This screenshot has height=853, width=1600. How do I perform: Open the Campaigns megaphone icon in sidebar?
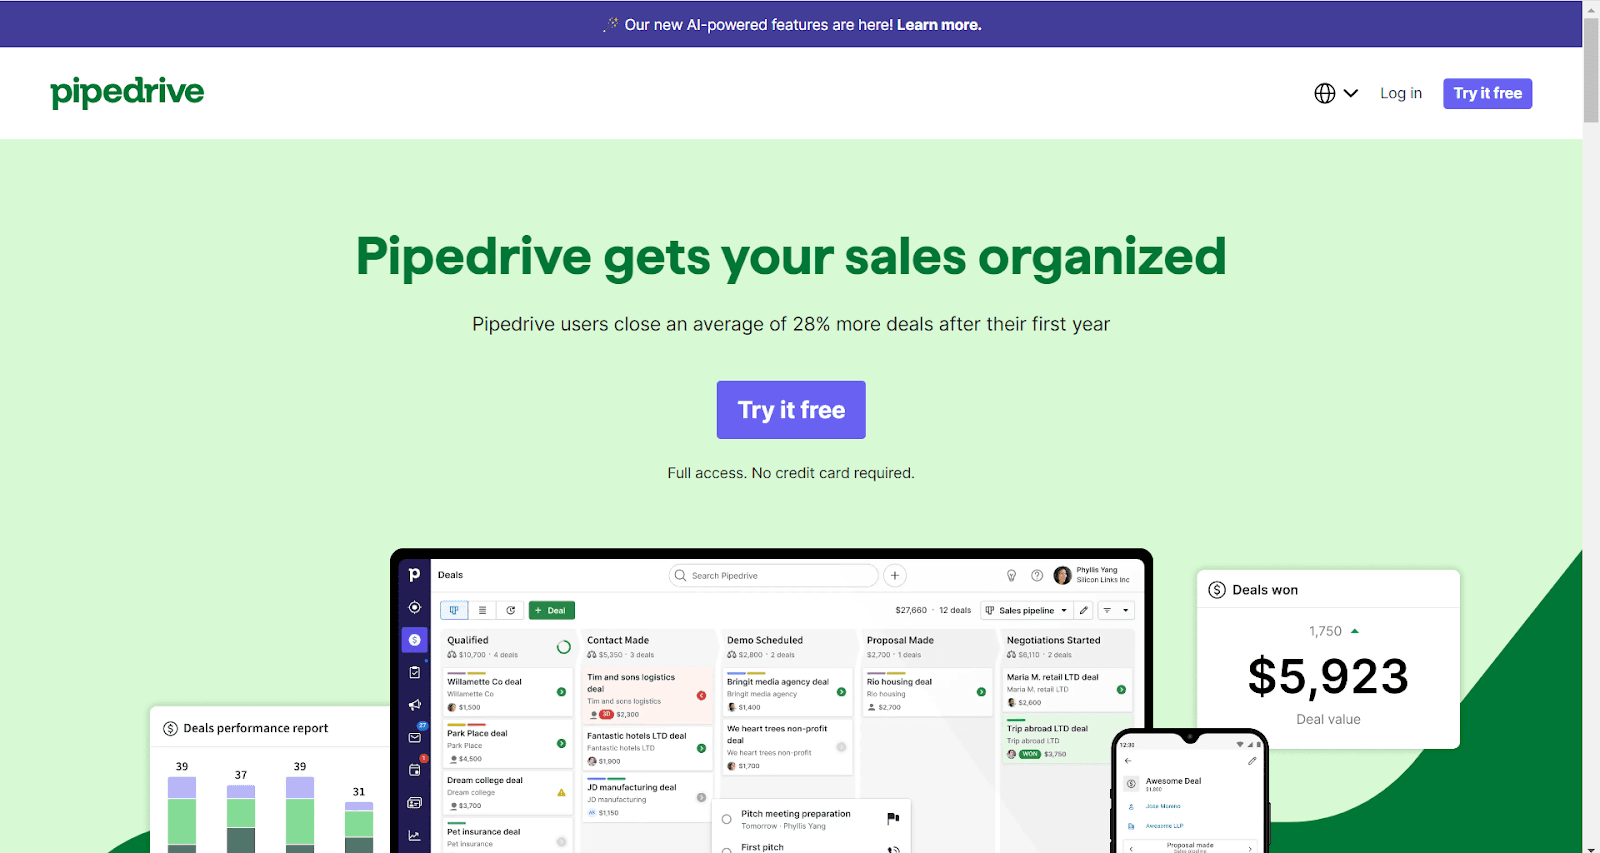coord(414,705)
